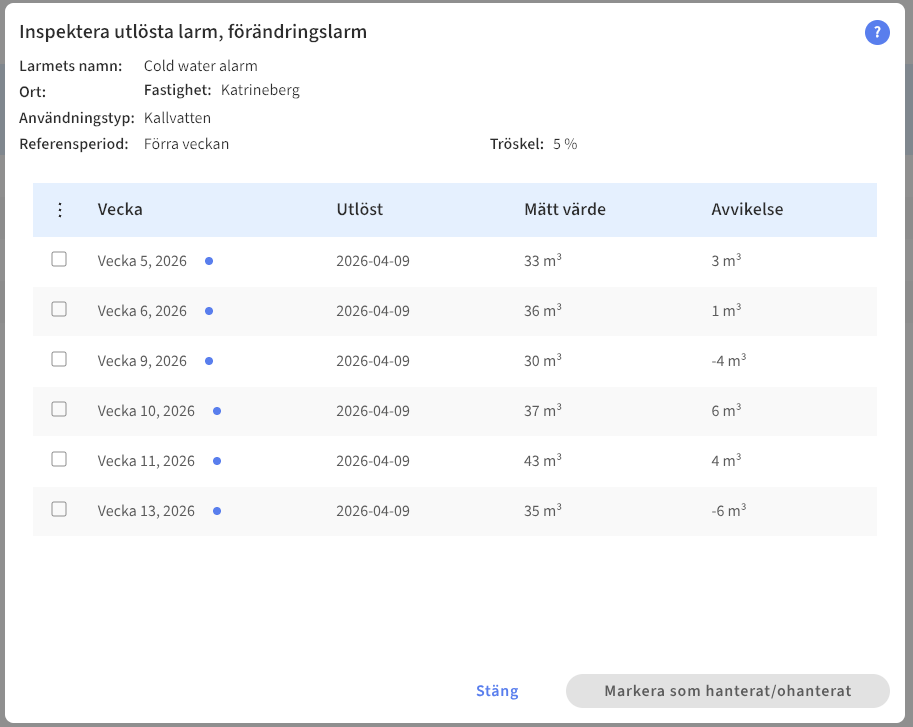Click the measured value 33 m³
This screenshot has width=913, height=727.
543,260
